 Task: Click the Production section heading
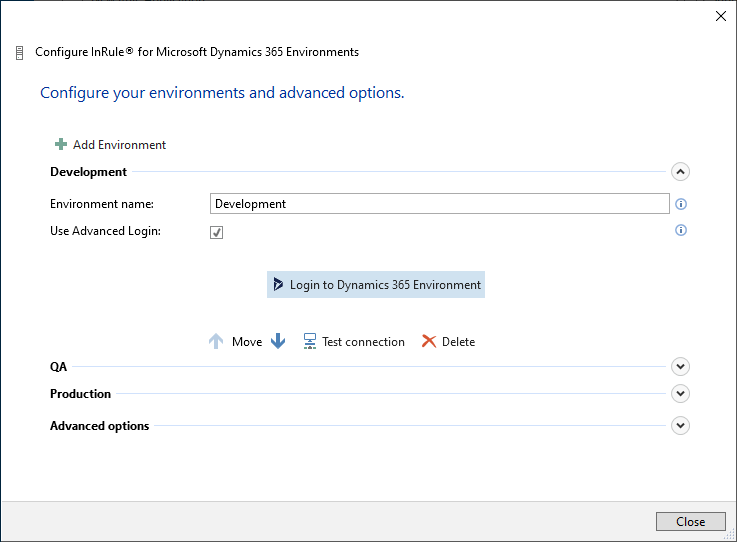click(x=80, y=393)
